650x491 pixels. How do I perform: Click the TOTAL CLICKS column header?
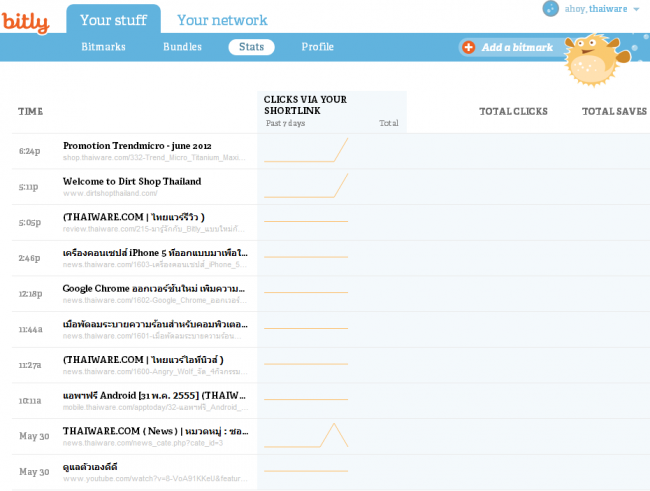point(513,111)
